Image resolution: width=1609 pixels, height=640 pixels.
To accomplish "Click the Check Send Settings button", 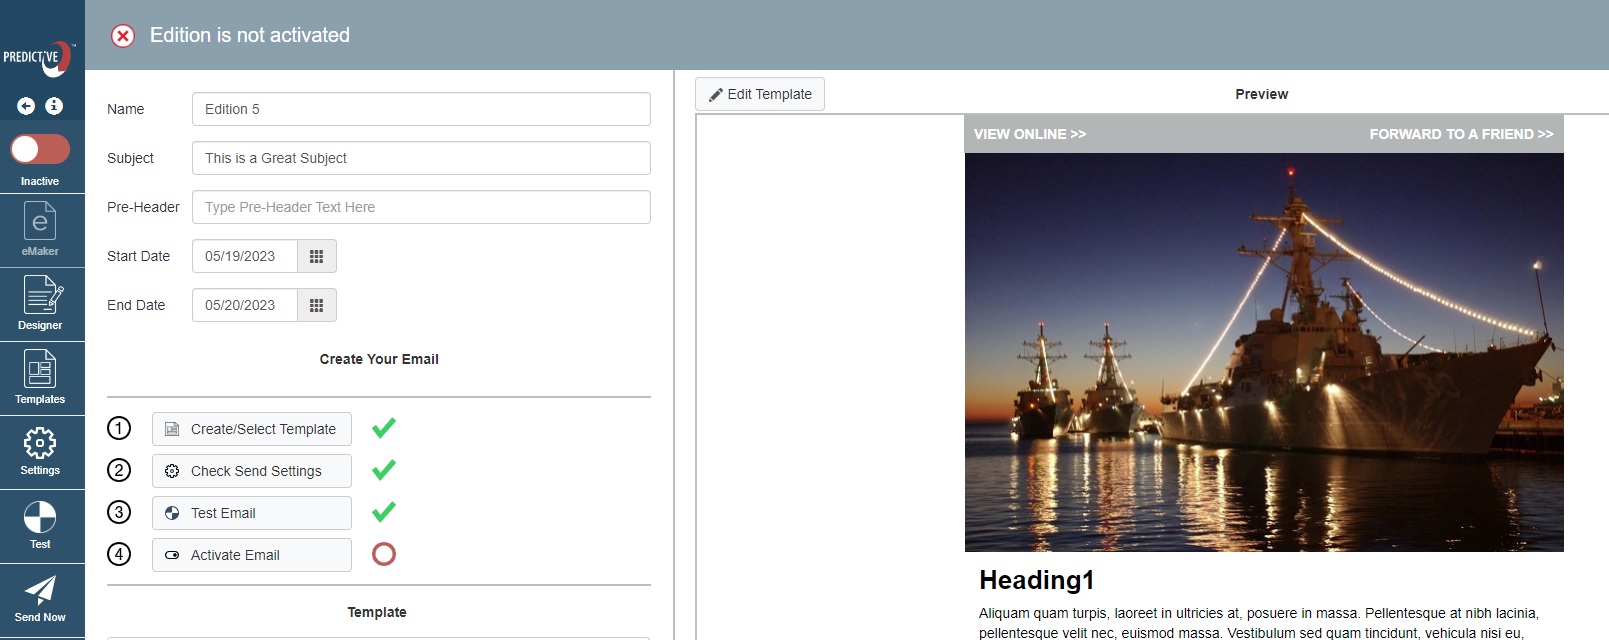I will tap(252, 471).
